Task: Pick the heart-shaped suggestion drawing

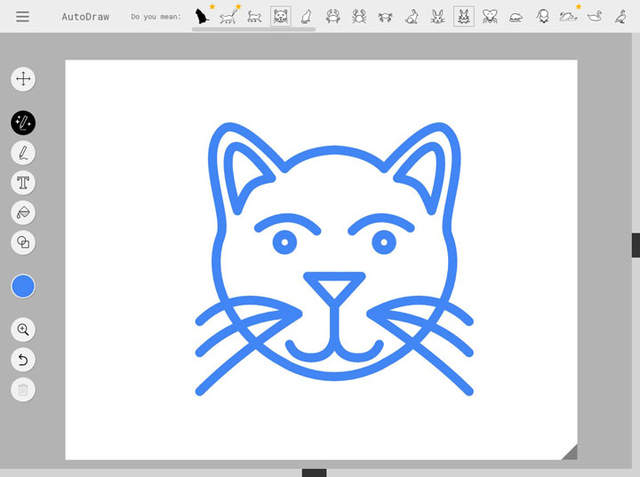Action: (x=490, y=16)
